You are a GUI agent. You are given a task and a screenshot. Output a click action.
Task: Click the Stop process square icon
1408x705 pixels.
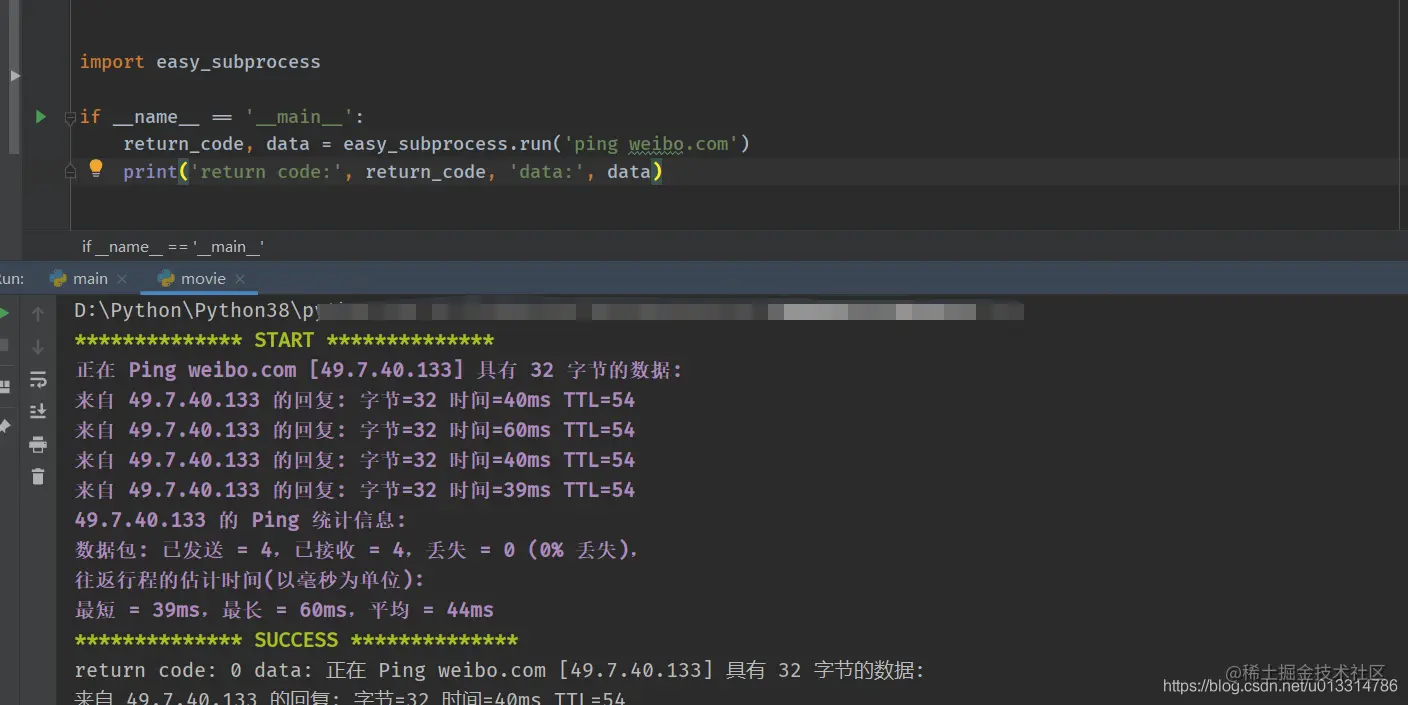(x=4, y=346)
